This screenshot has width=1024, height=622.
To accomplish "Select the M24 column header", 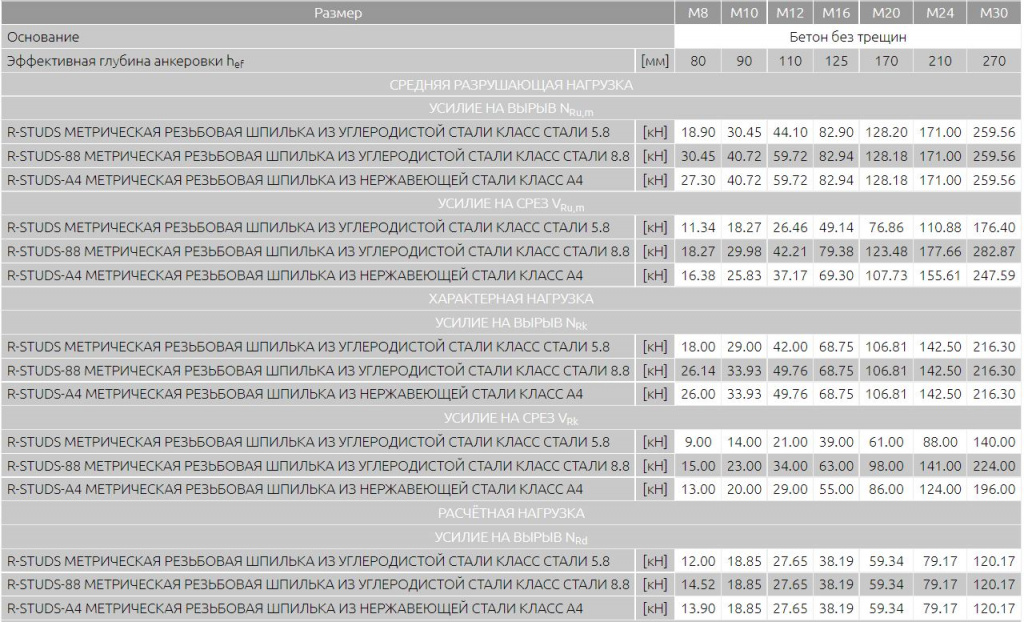I will pyautogui.click(x=940, y=13).
